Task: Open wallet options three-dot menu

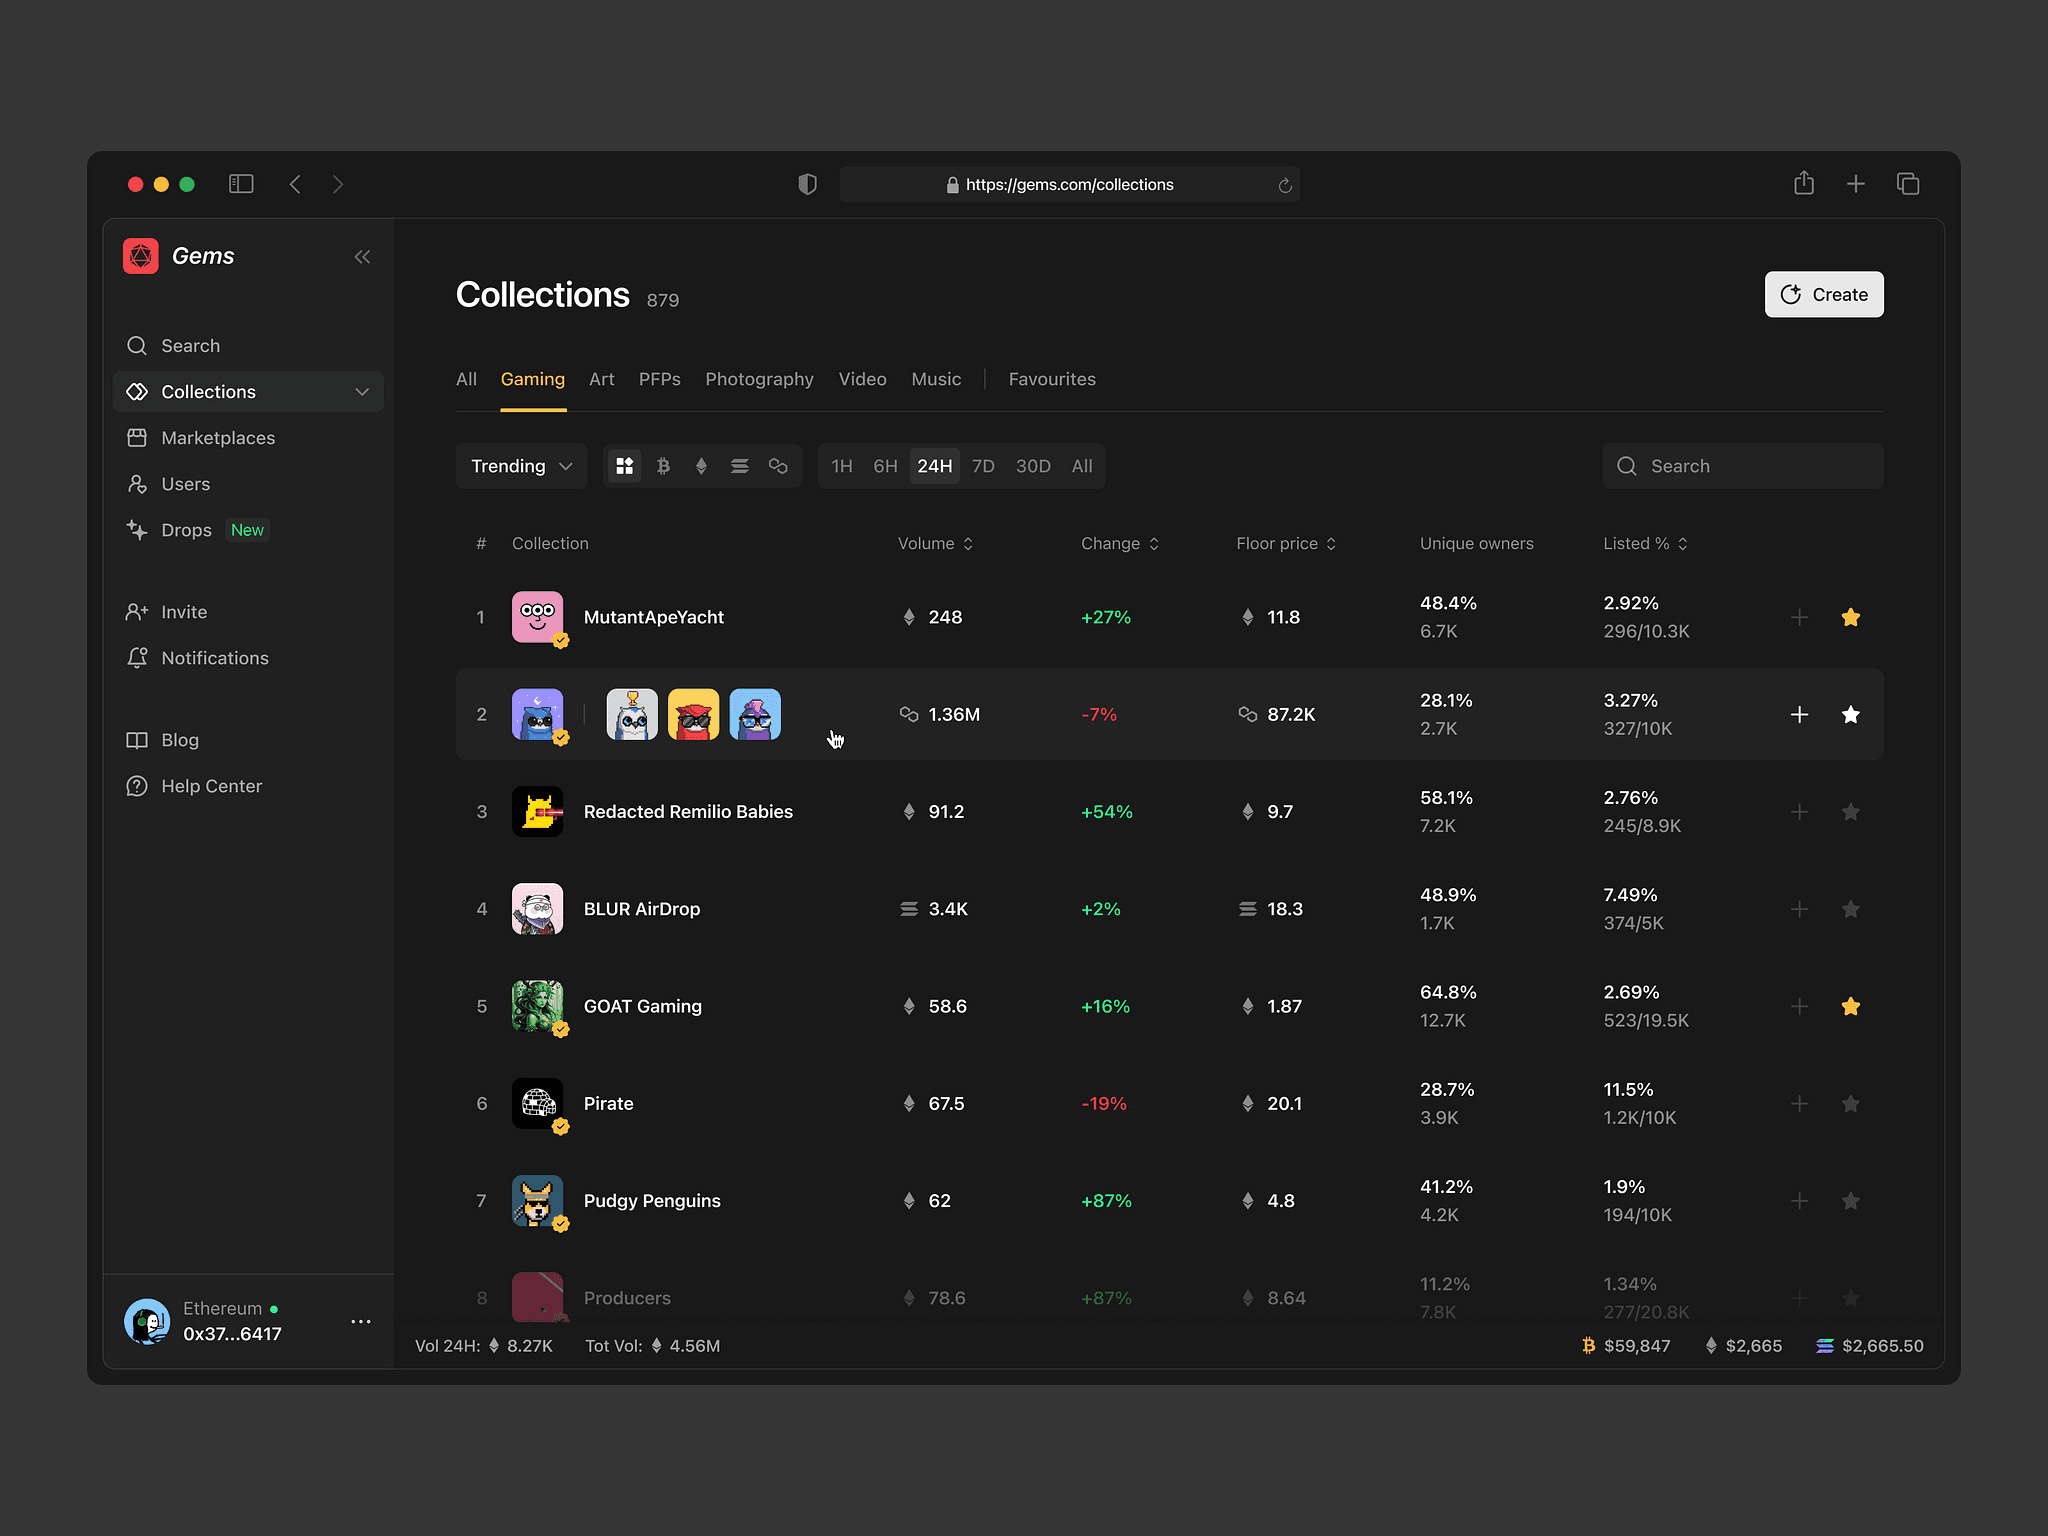Action: [361, 1321]
